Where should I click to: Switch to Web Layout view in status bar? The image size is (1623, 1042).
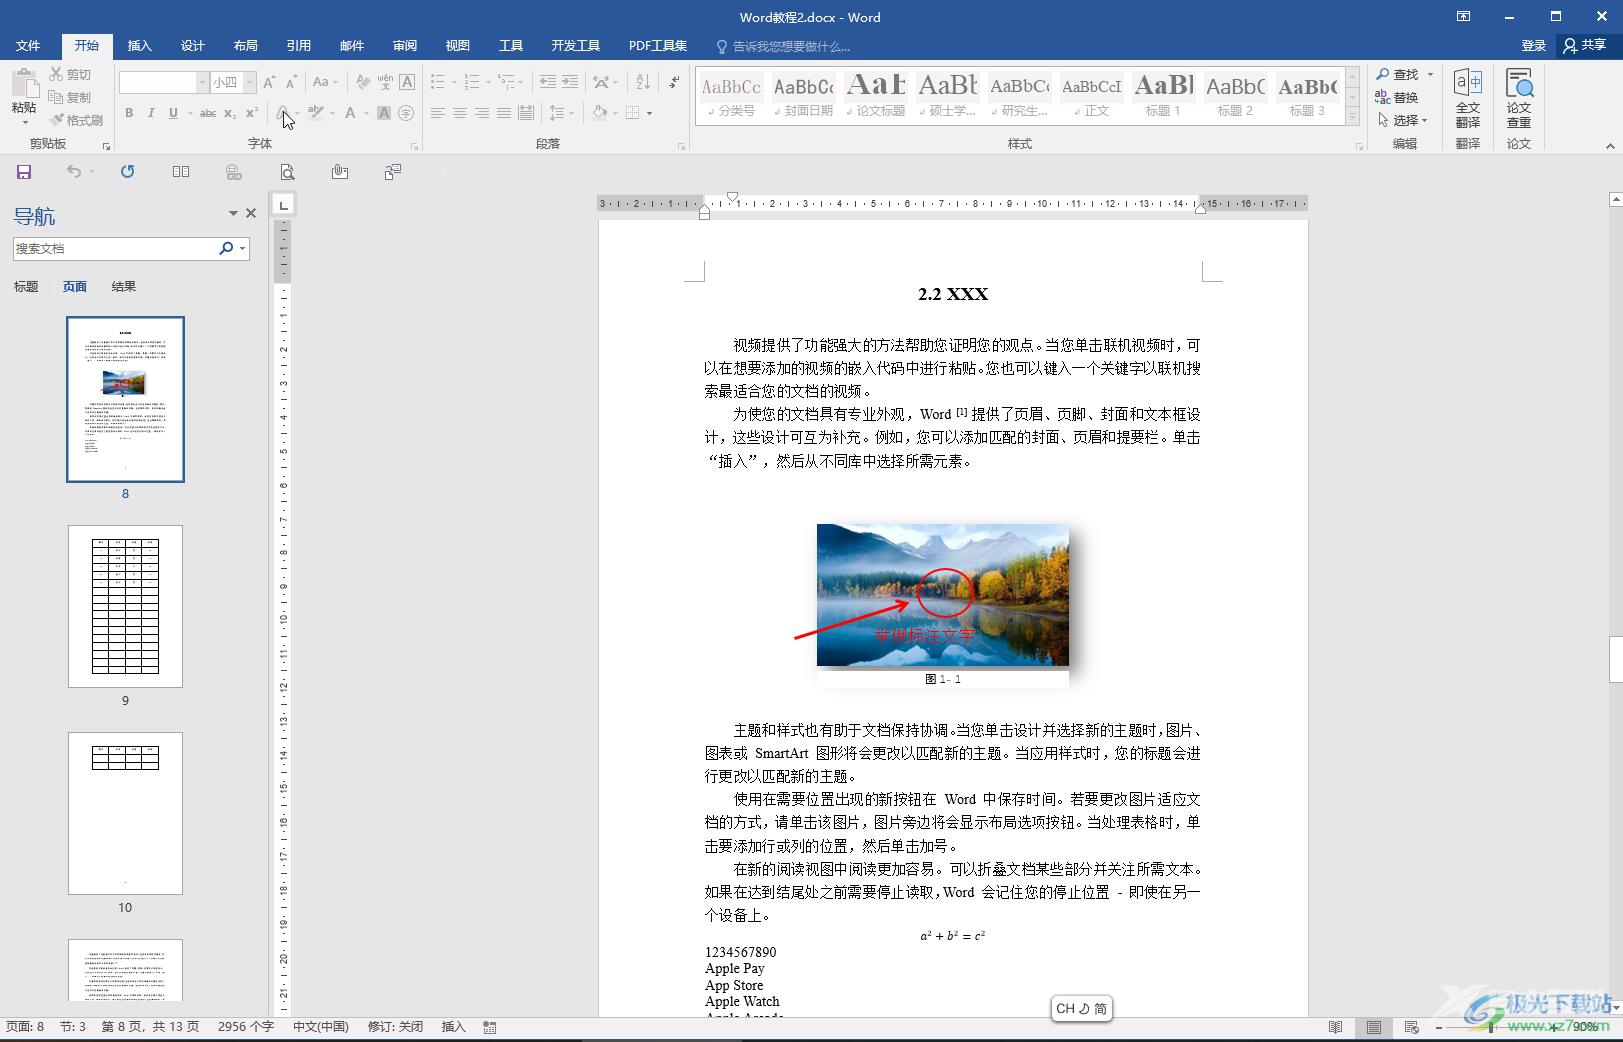point(1411,1027)
